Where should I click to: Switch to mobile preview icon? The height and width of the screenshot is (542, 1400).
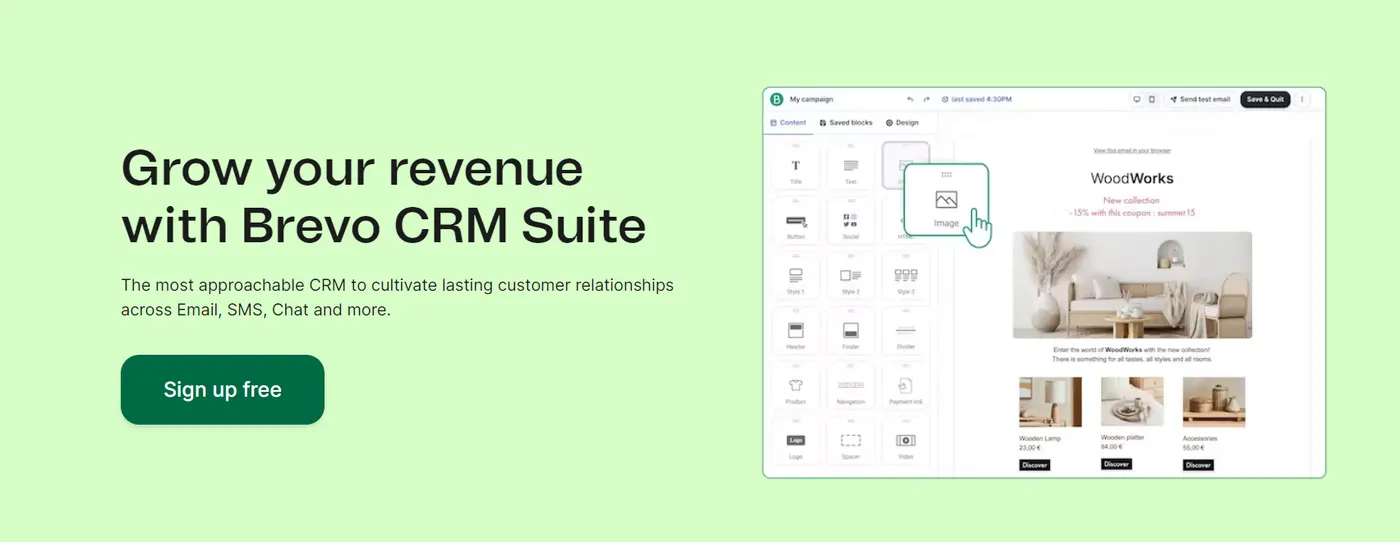pos(1151,99)
